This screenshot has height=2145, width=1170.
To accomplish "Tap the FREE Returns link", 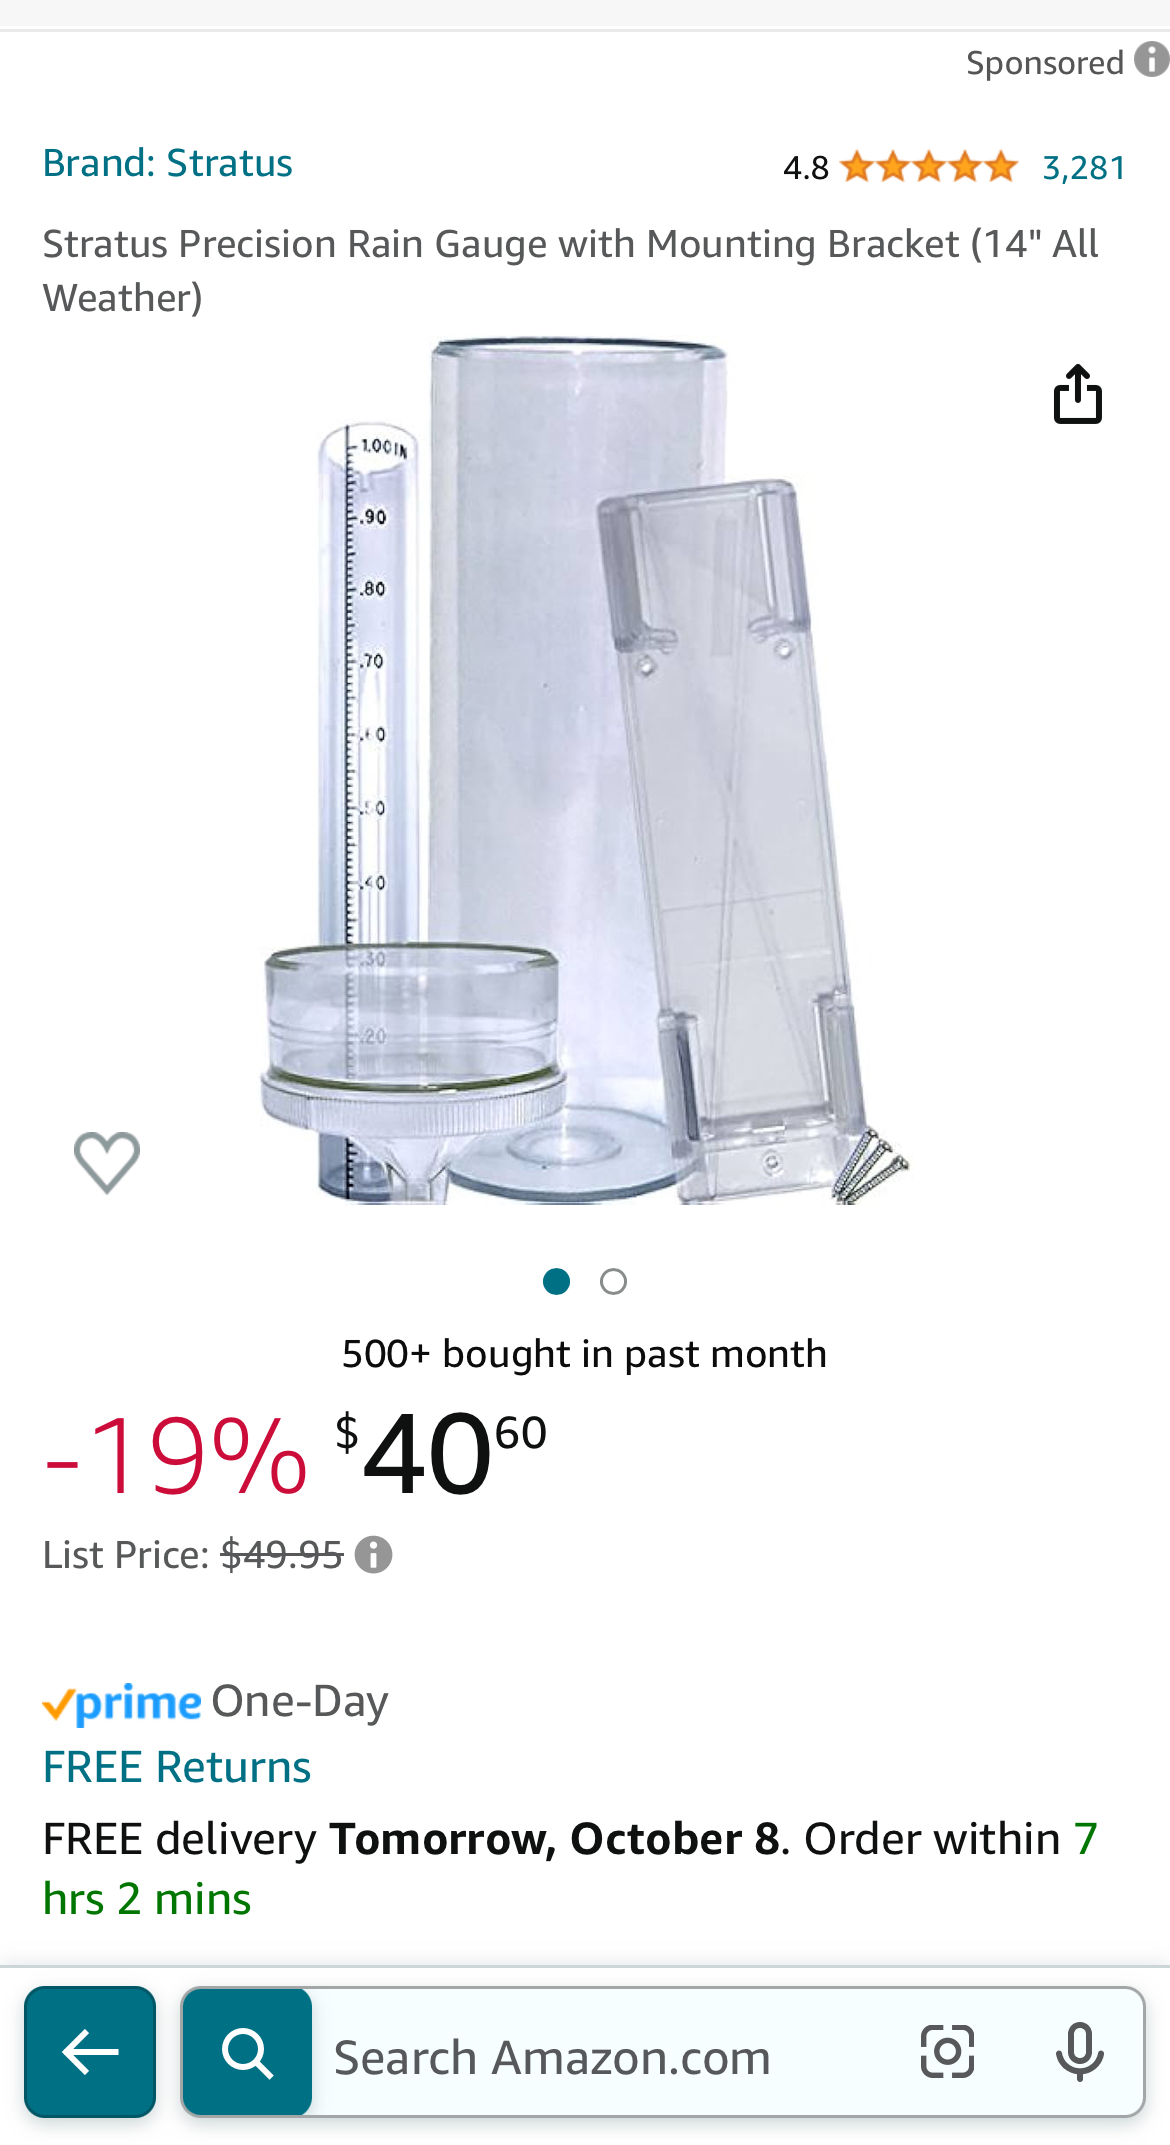I will click(x=177, y=1768).
